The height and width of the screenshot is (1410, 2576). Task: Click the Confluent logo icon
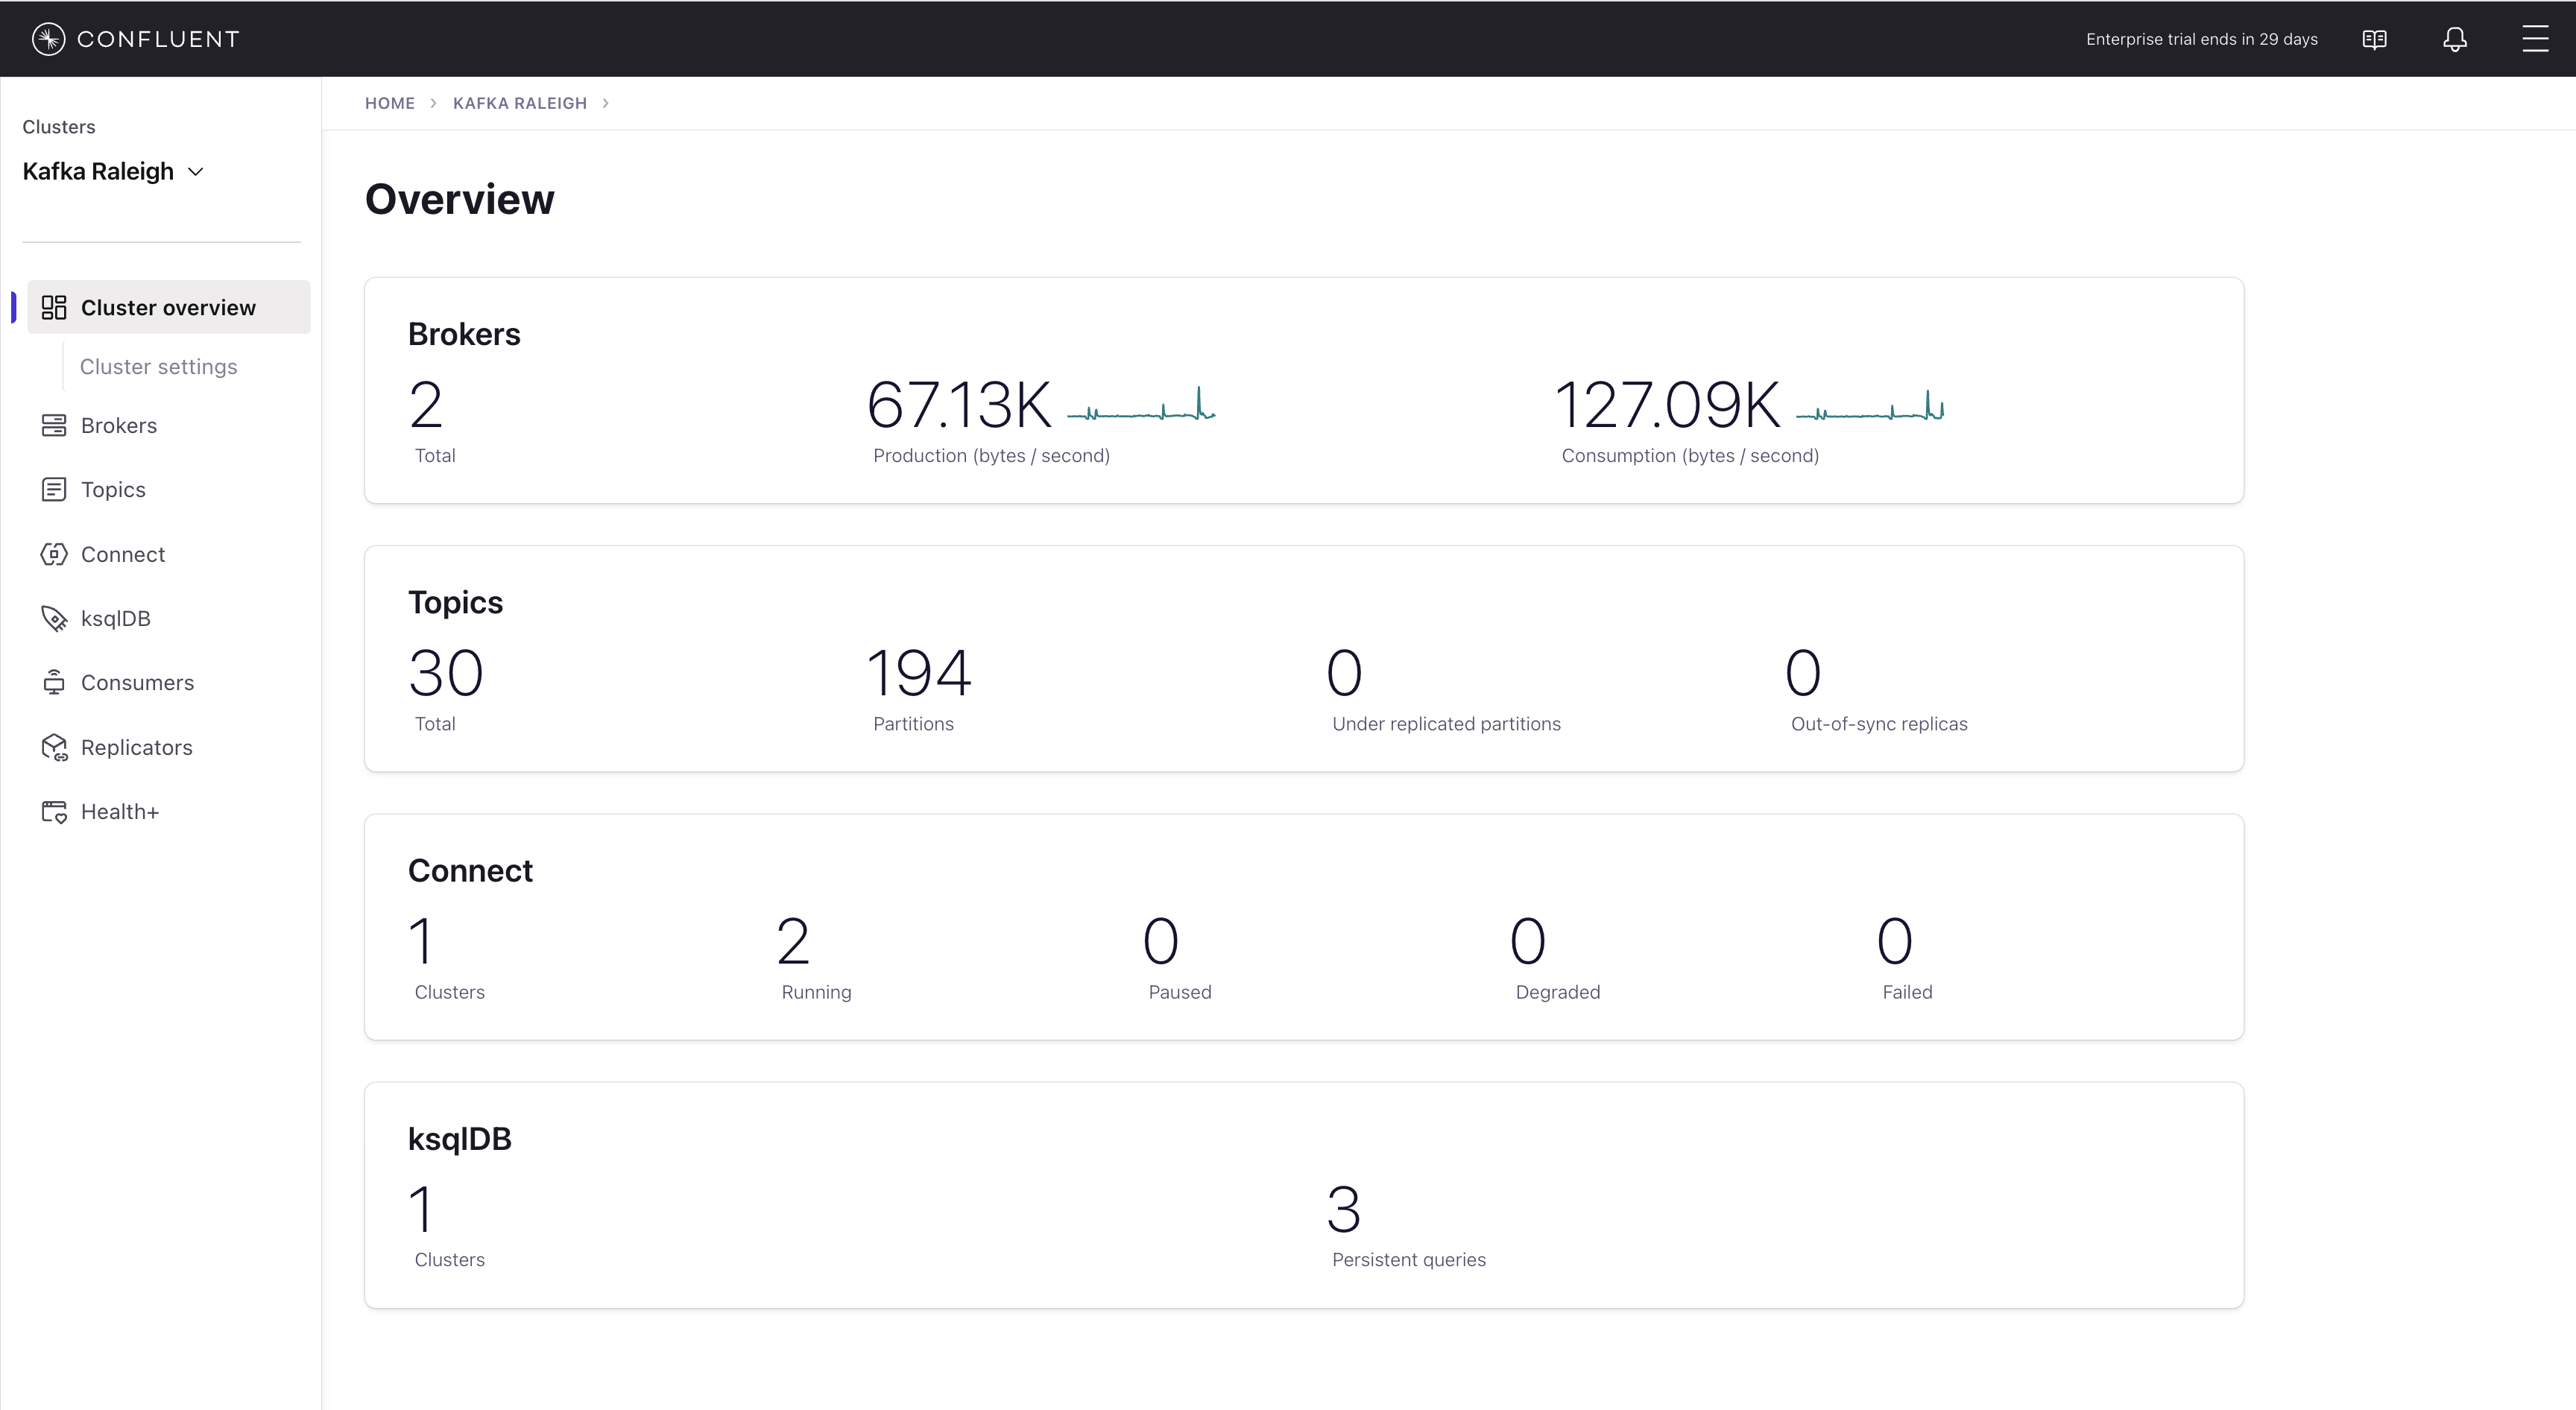48,39
